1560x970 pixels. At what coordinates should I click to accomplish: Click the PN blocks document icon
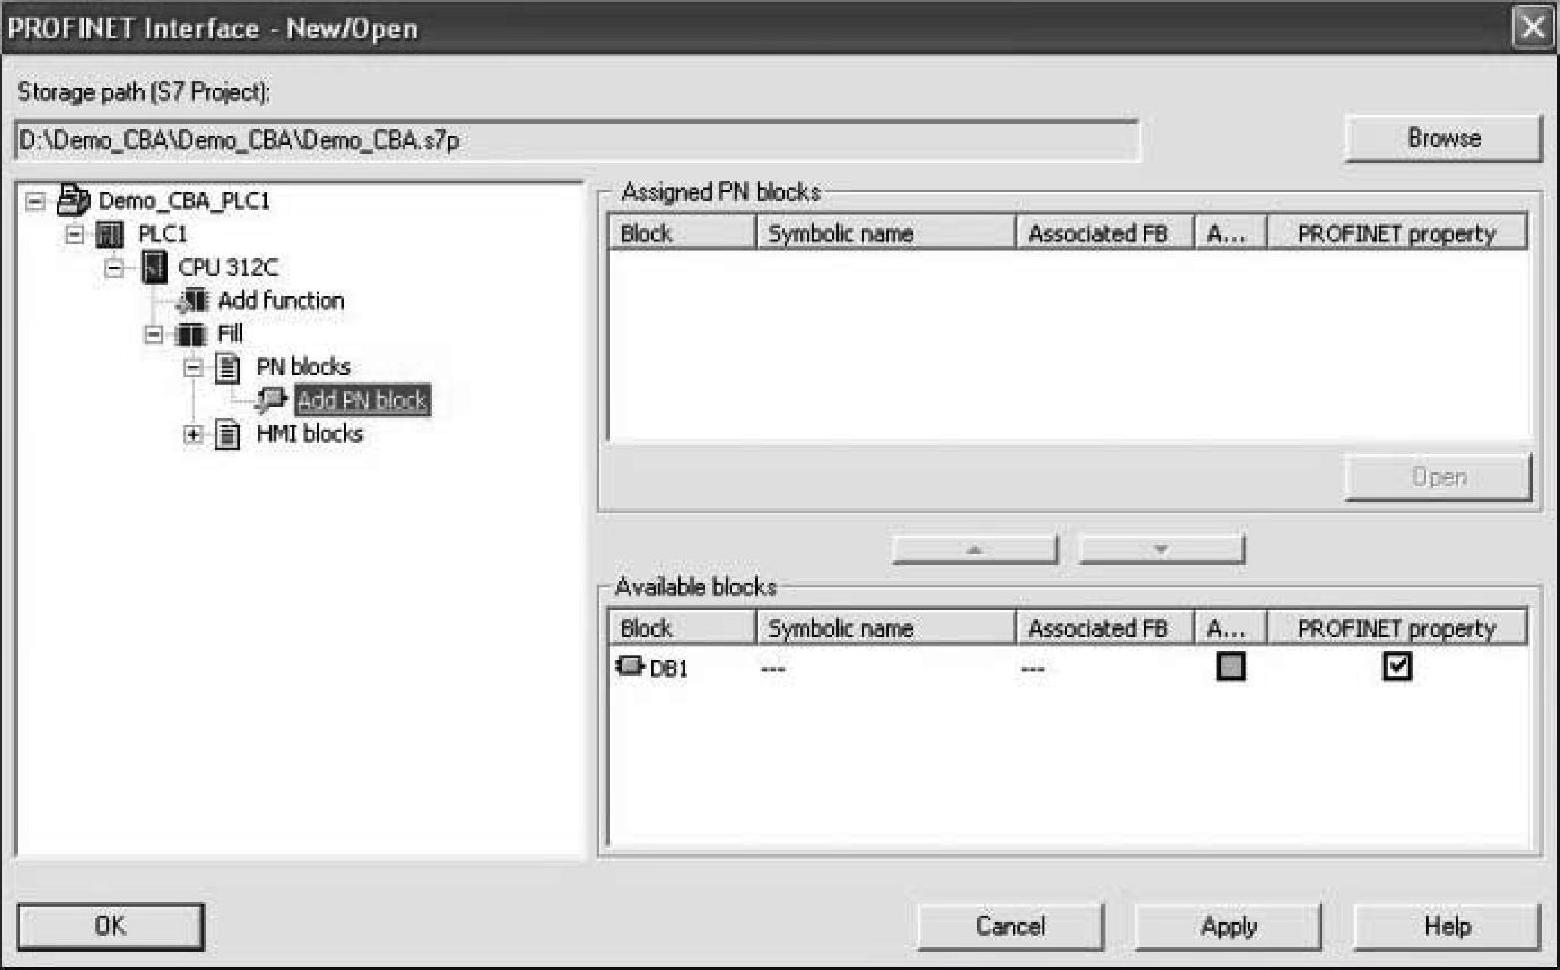point(228,368)
